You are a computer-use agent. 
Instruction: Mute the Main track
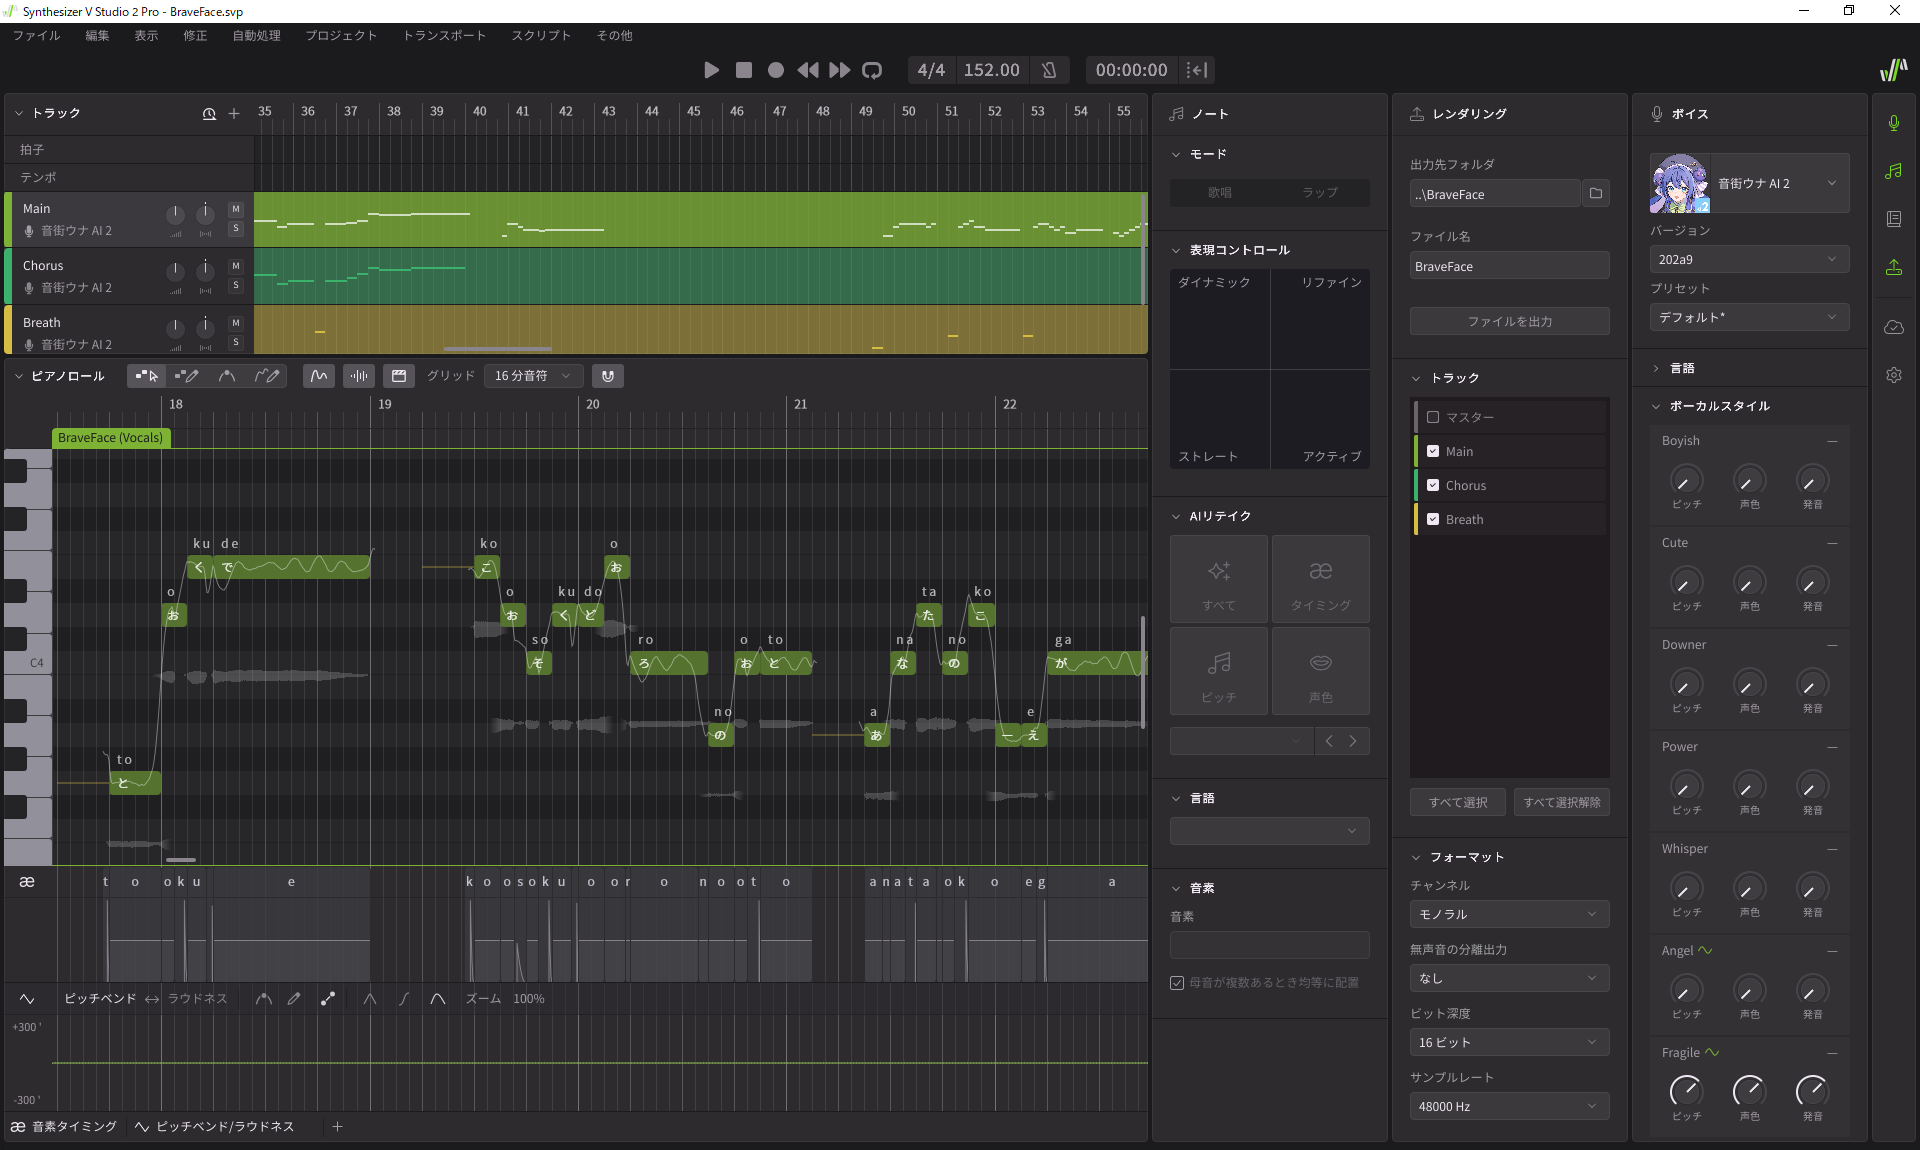[236, 209]
